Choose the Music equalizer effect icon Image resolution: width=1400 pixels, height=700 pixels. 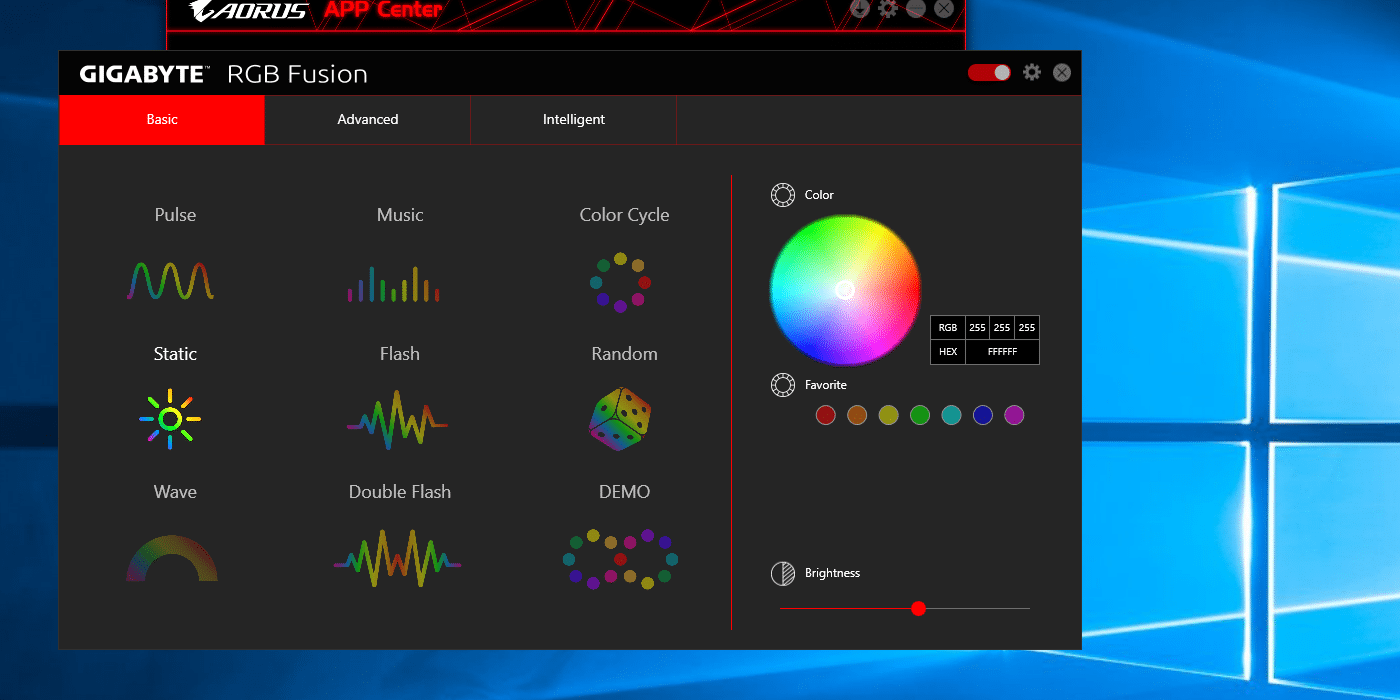(x=394, y=284)
